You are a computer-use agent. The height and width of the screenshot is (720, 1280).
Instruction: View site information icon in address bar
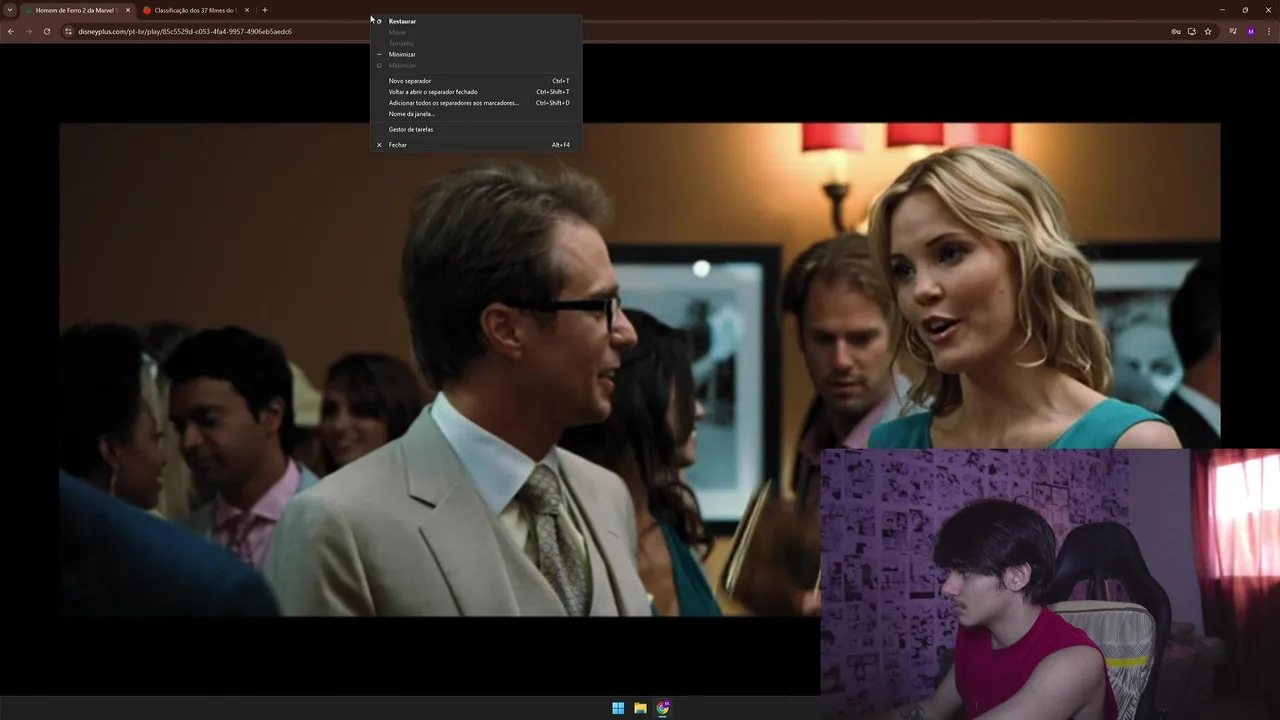(x=69, y=31)
